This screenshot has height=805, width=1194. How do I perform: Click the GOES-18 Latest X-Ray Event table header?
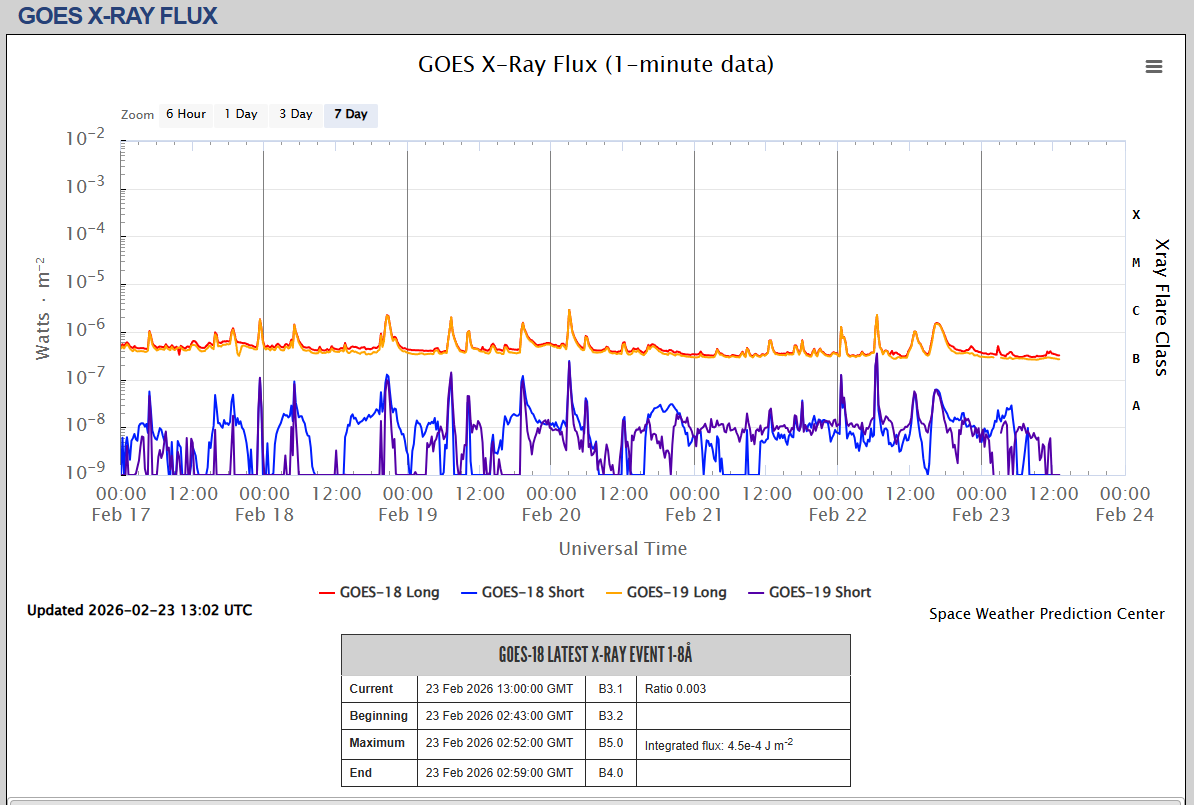coord(595,655)
